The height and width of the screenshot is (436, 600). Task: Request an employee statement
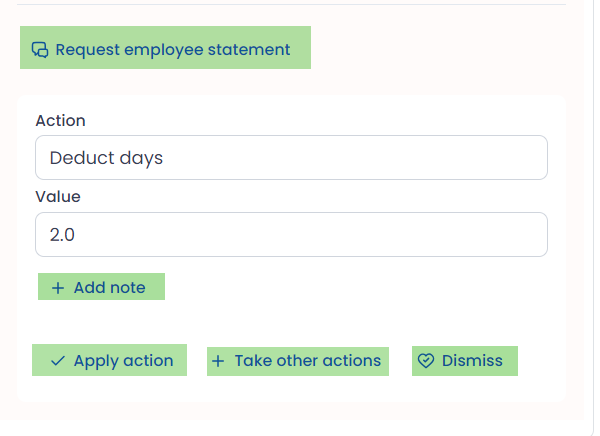(x=165, y=48)
